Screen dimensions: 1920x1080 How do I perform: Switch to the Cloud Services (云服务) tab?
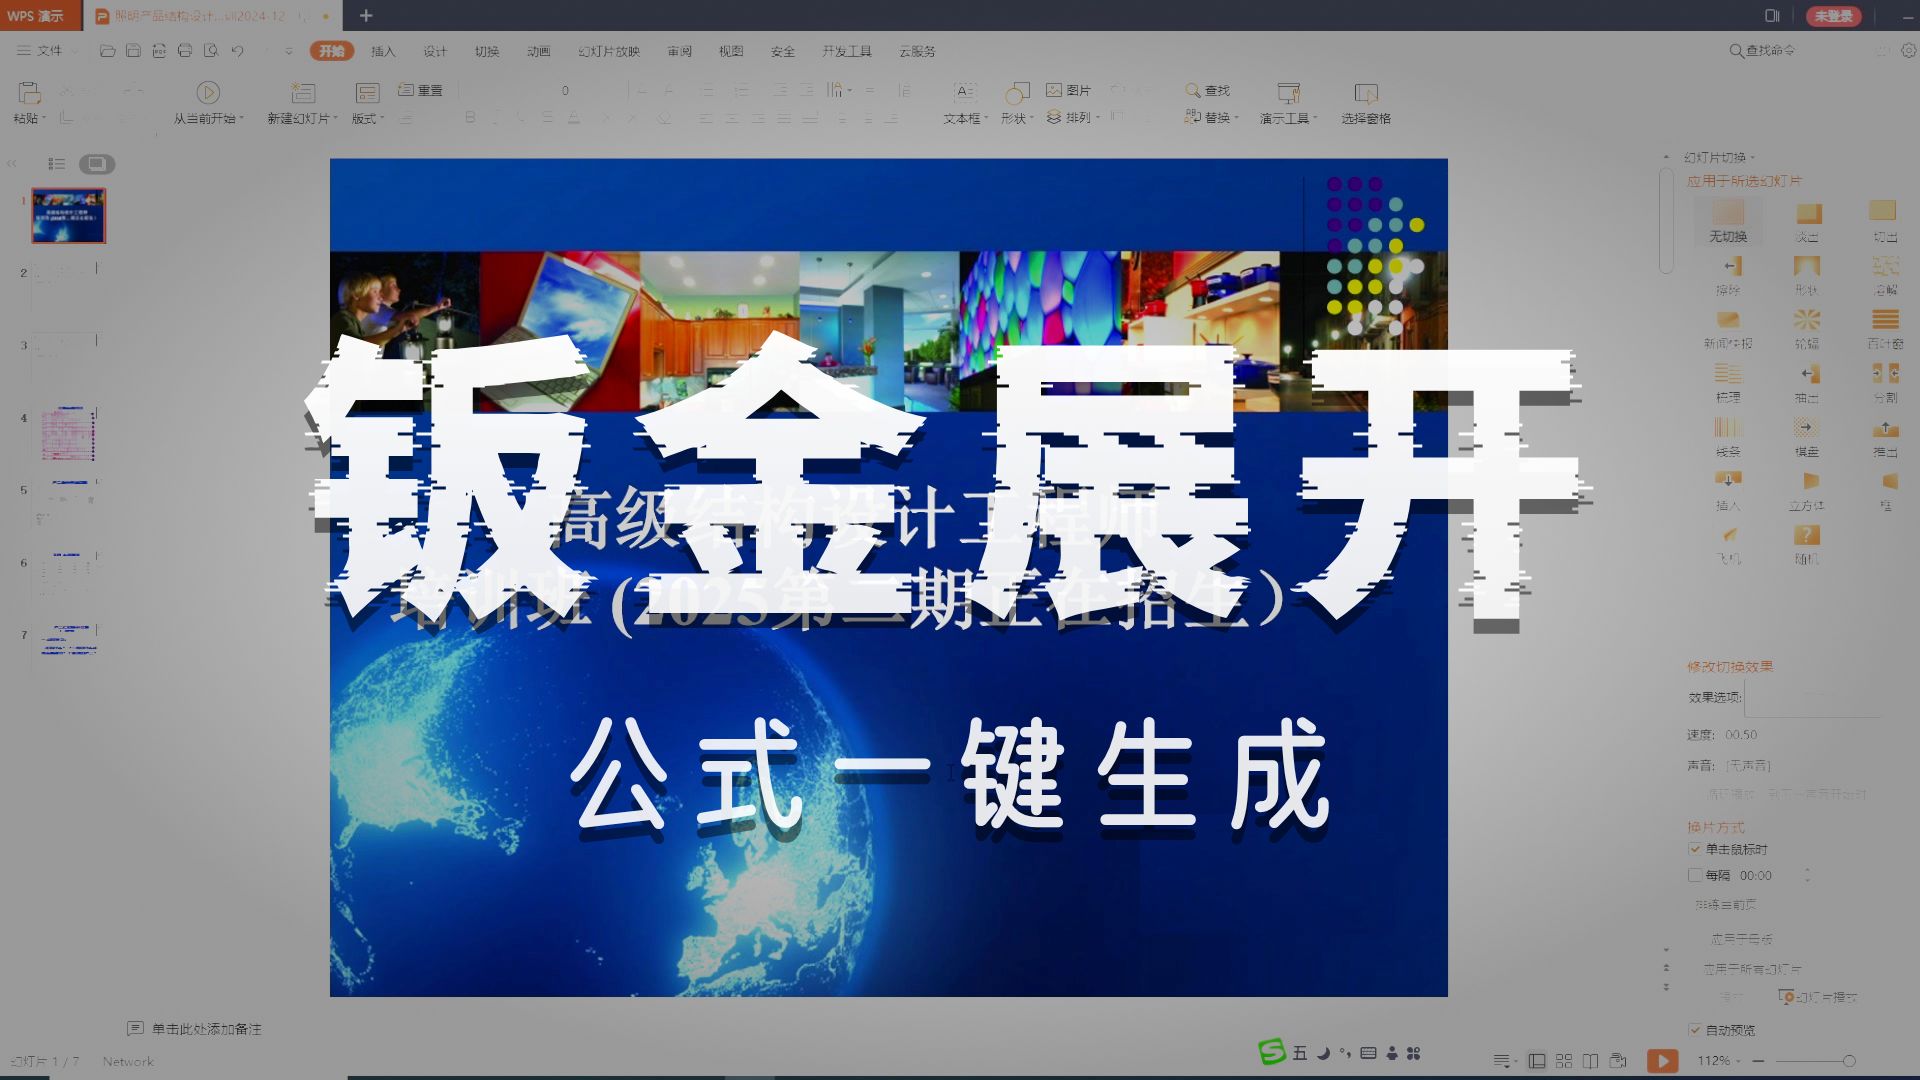tap(917, 51)
